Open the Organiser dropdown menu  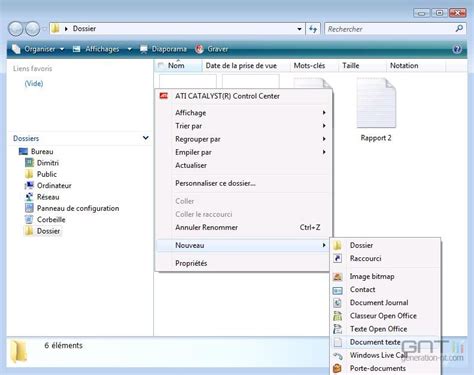pos(38,49)
